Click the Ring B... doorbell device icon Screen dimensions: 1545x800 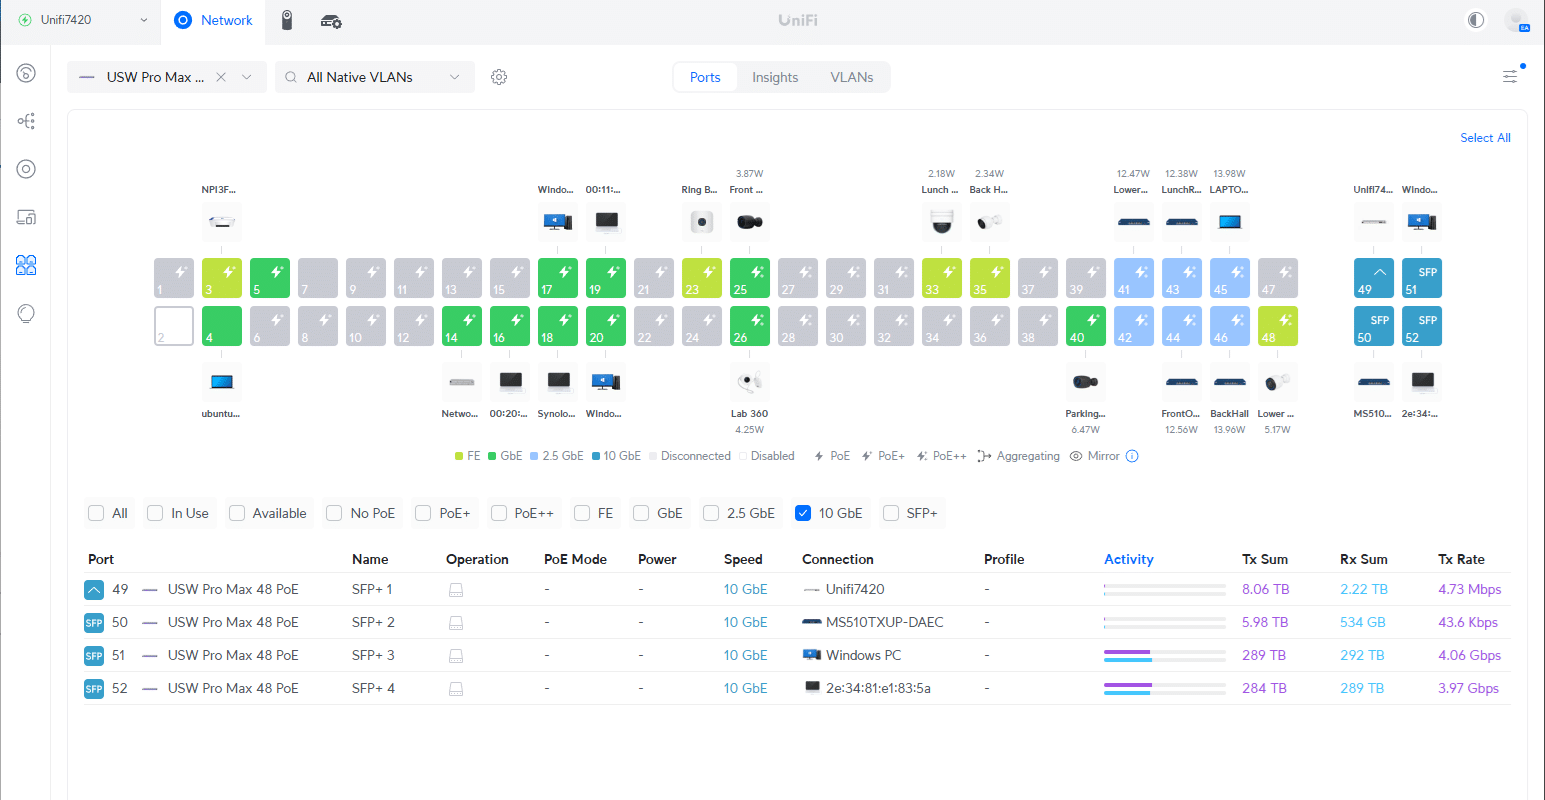point(702,222)
